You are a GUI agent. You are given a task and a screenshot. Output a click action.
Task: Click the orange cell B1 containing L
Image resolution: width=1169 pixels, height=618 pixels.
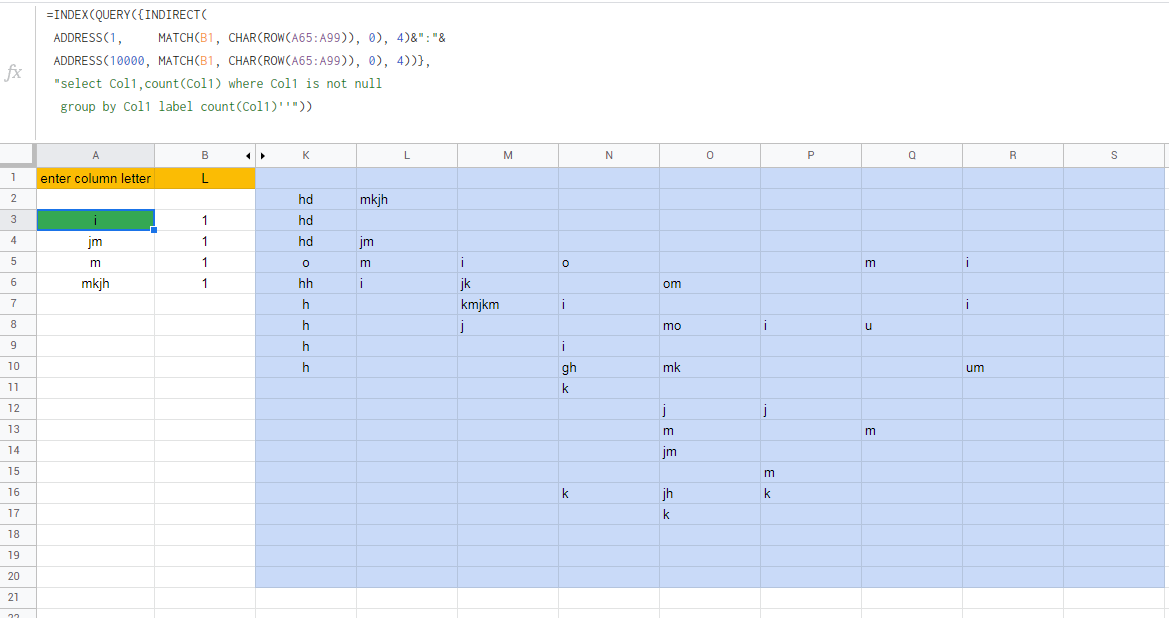[205, 178]
